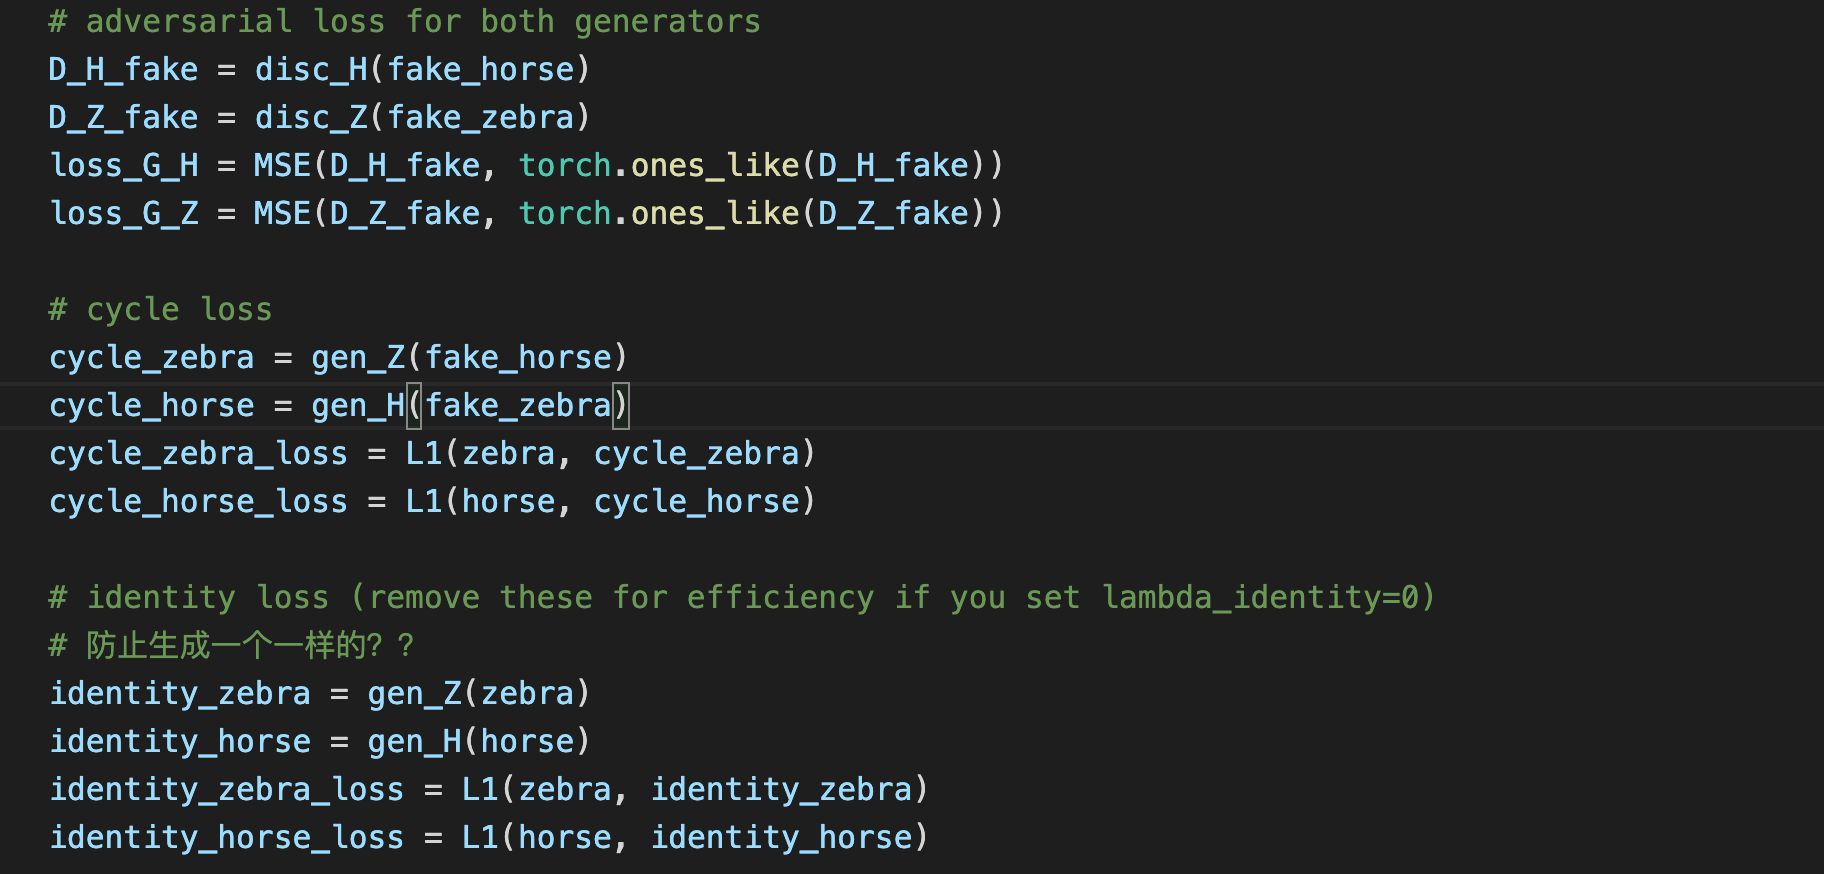Click gen_H in the cycle_horse line
The height and width of the screenshot is (874, 1824).
click(x=358, y=405)
